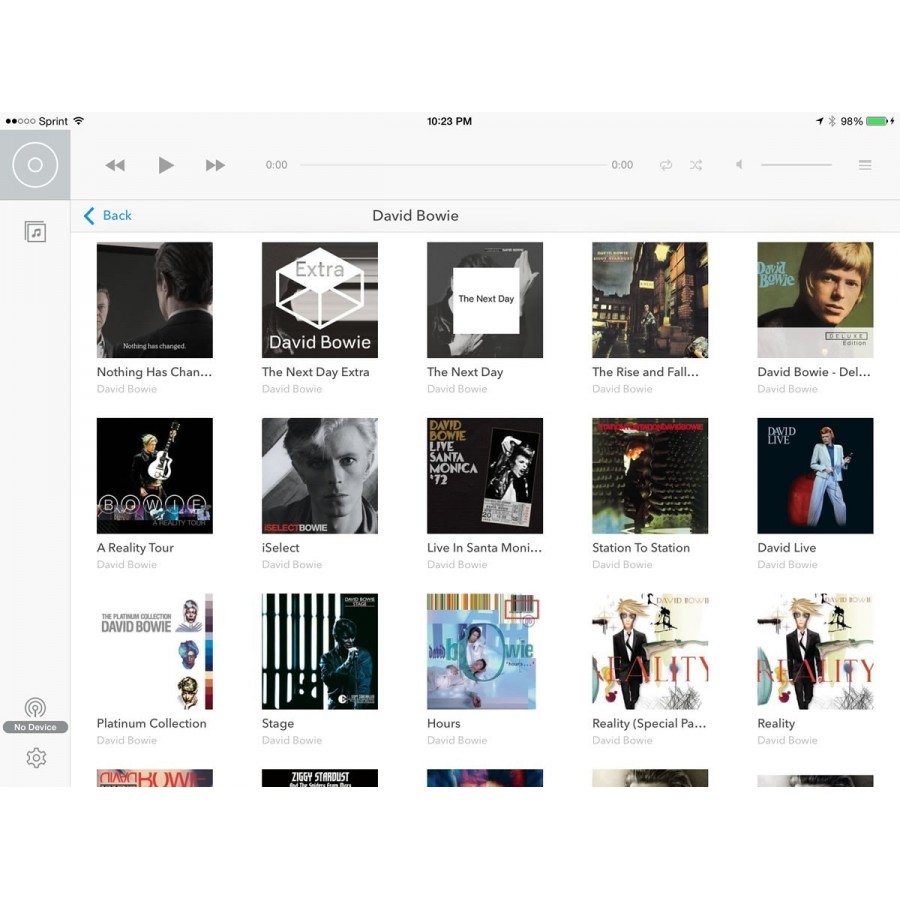
Task: Open the playback queue menu icon
Action: point(865,165)
